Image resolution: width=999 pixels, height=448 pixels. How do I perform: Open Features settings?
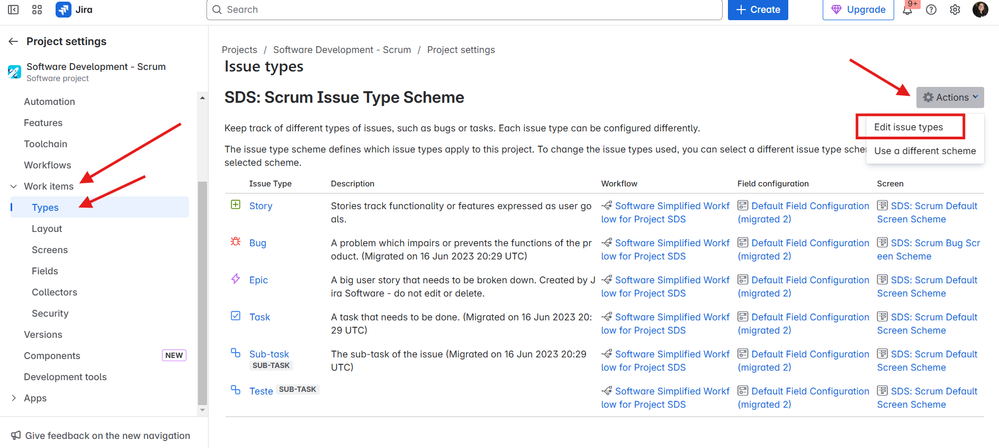coord(43,122)
